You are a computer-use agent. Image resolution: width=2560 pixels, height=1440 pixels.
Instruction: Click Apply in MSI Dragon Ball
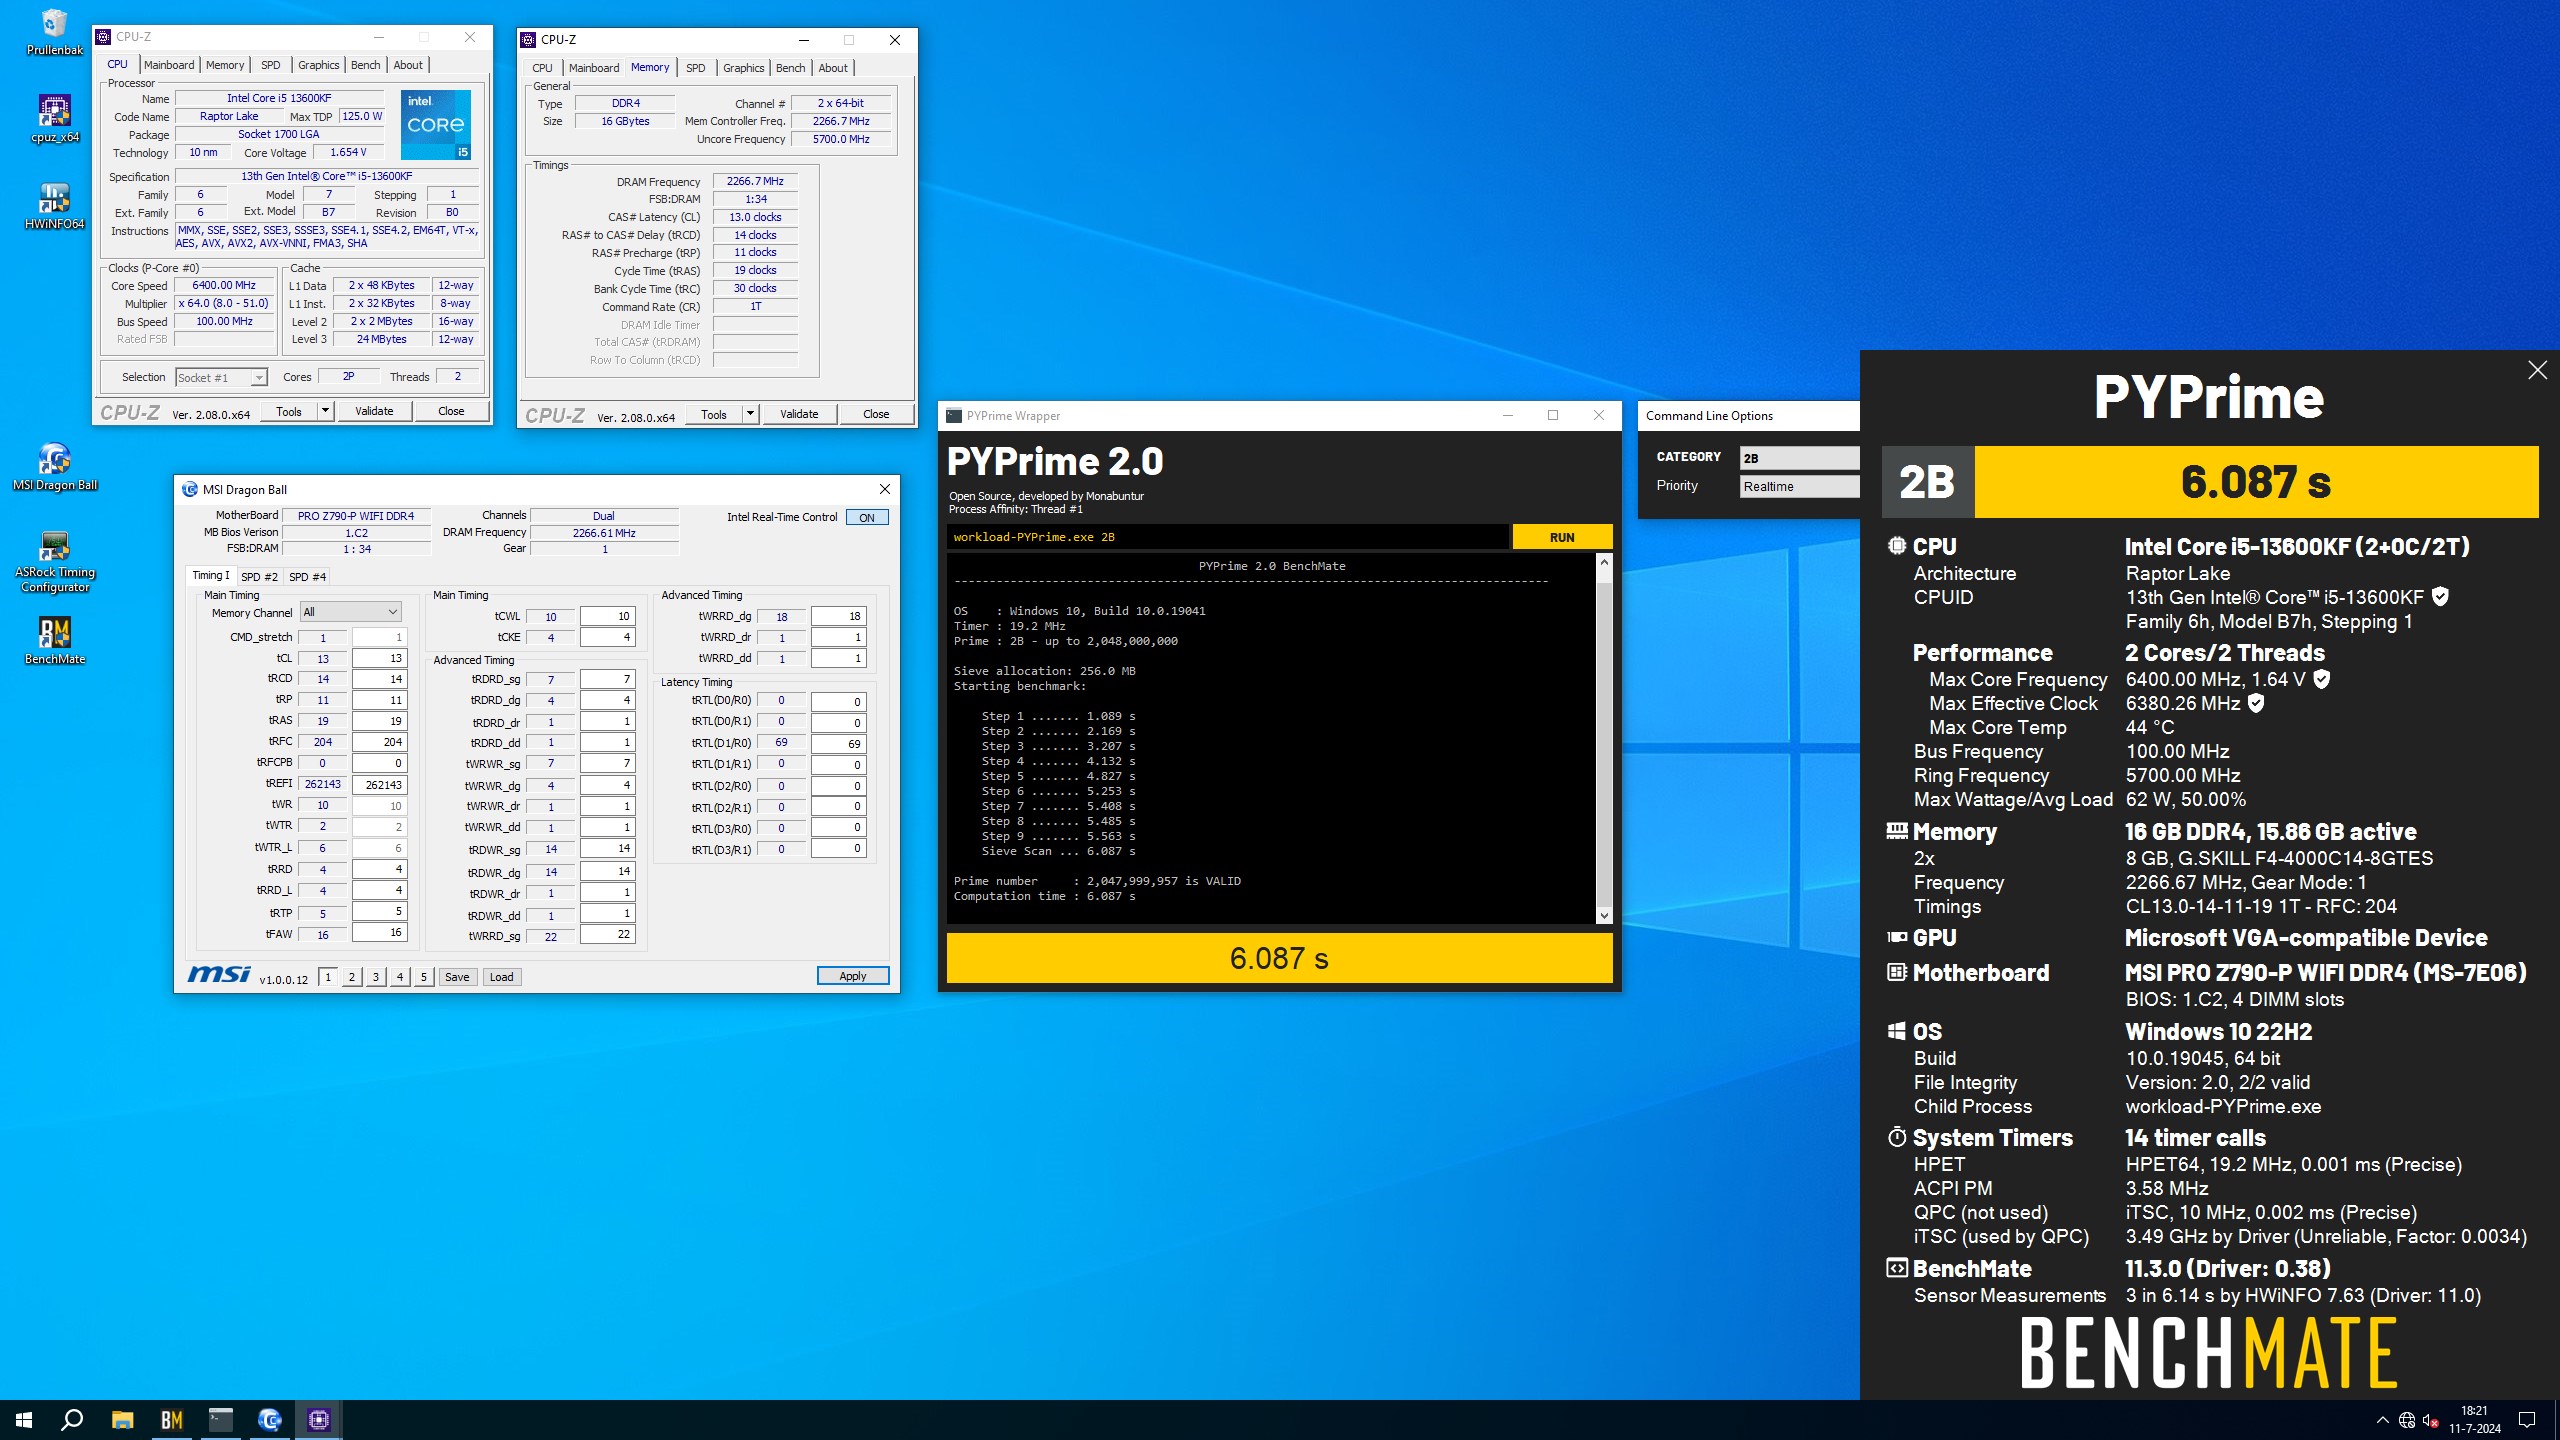point(852,976)
